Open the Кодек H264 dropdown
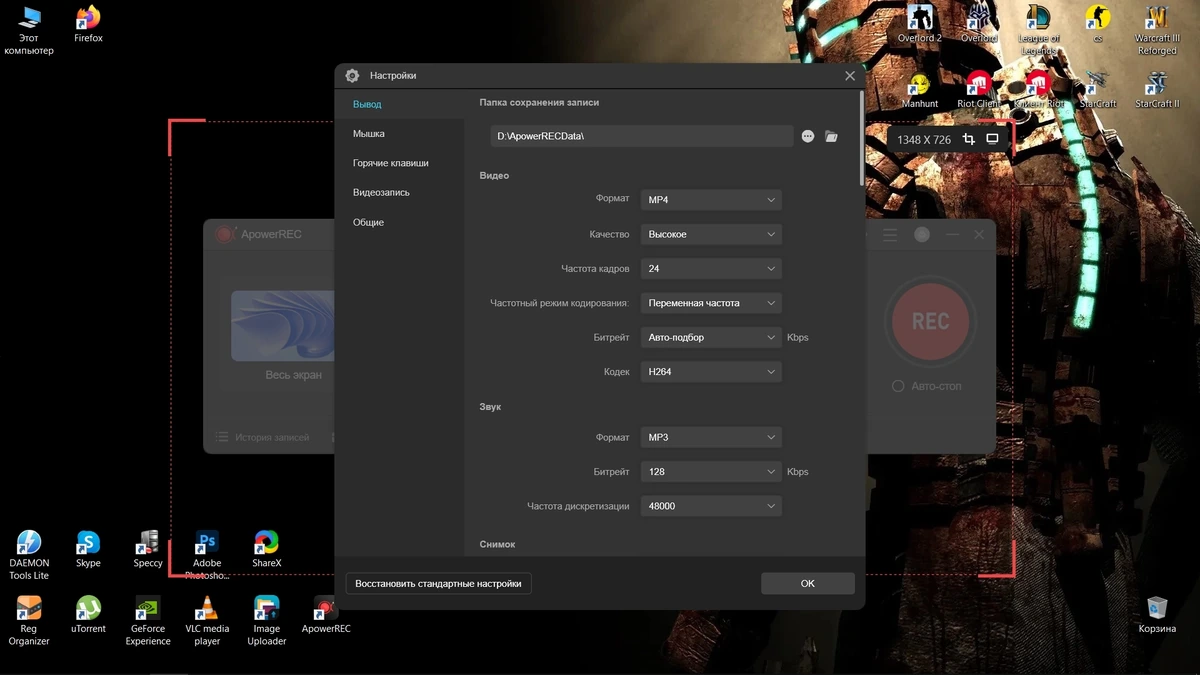The height and width of the screenshot is (675, 1200). tap(711, 372)
